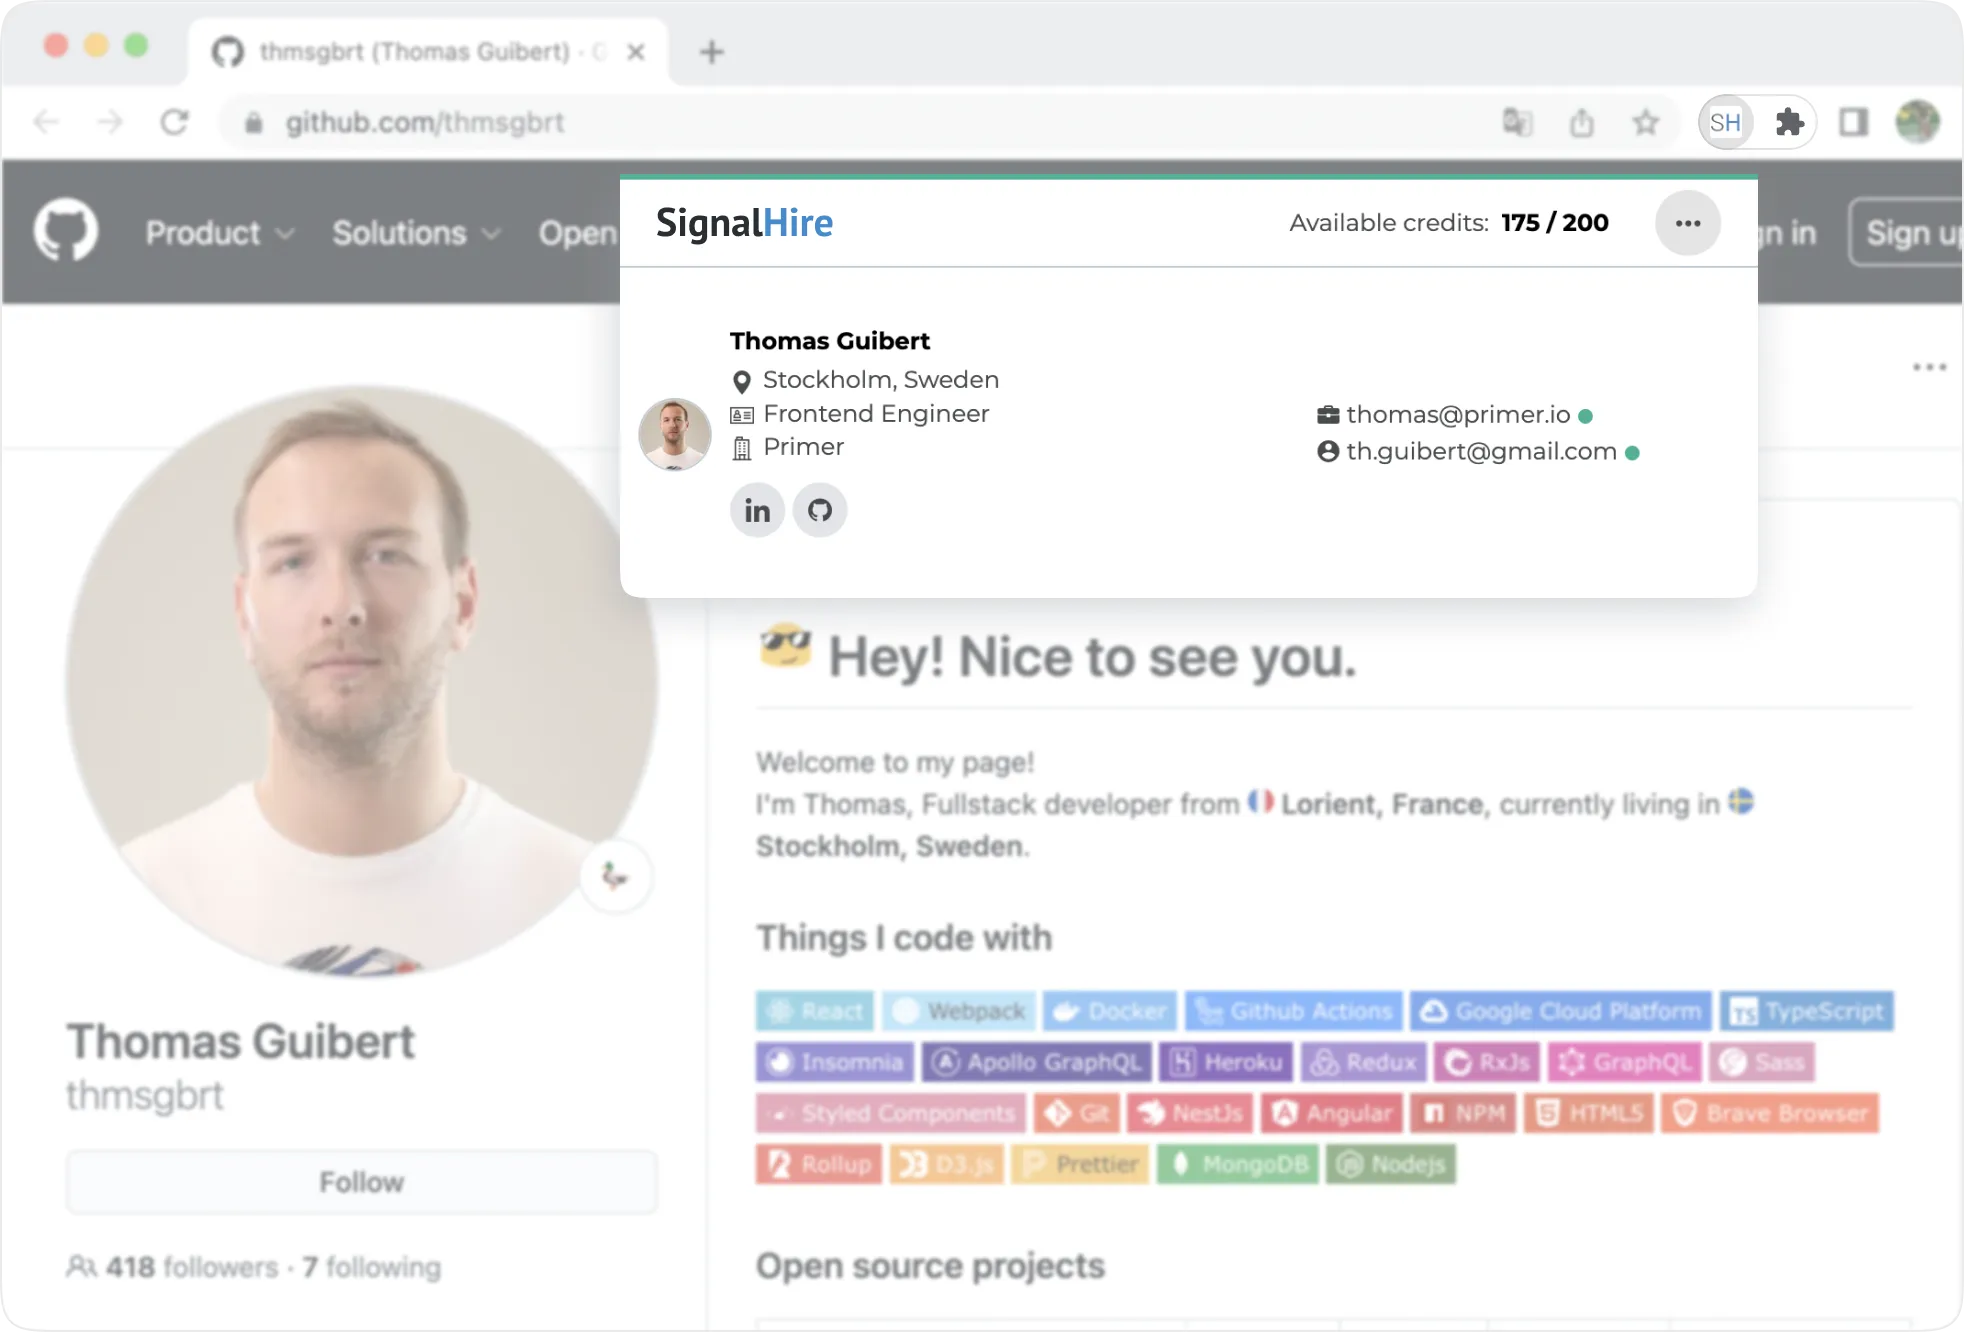Open the browser extensions puzzle icon

1788,123
